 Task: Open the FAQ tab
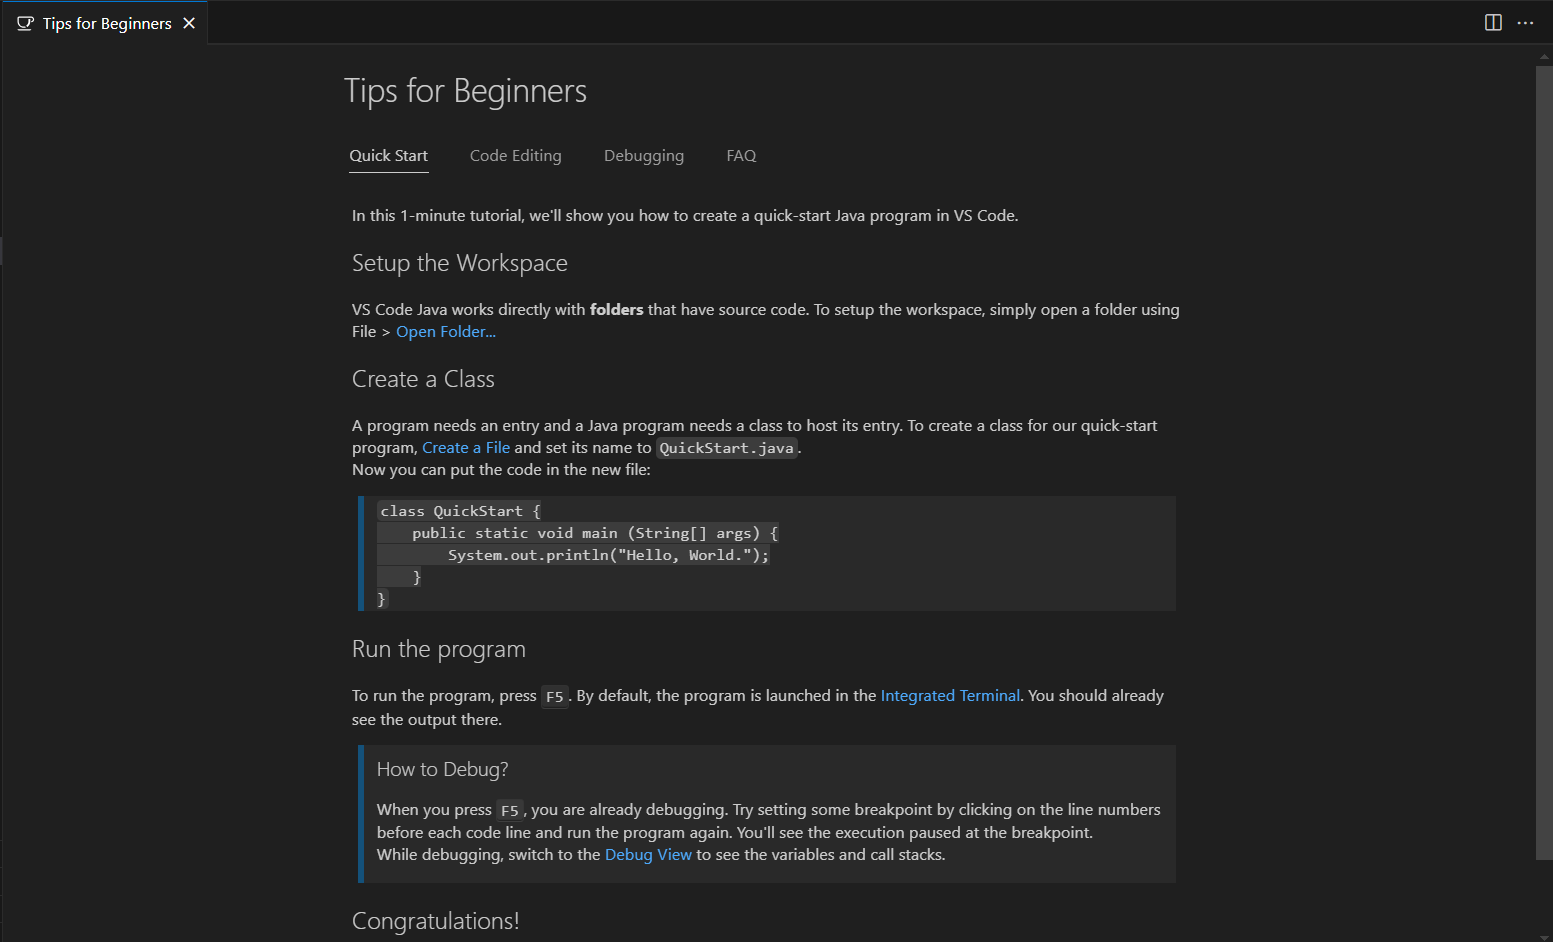coord(741,155)
